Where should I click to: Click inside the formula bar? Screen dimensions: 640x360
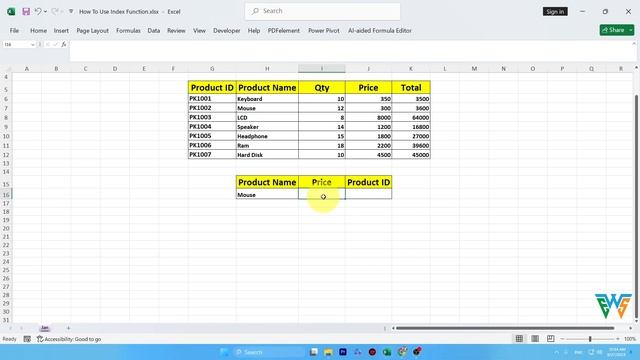(351, 51)
